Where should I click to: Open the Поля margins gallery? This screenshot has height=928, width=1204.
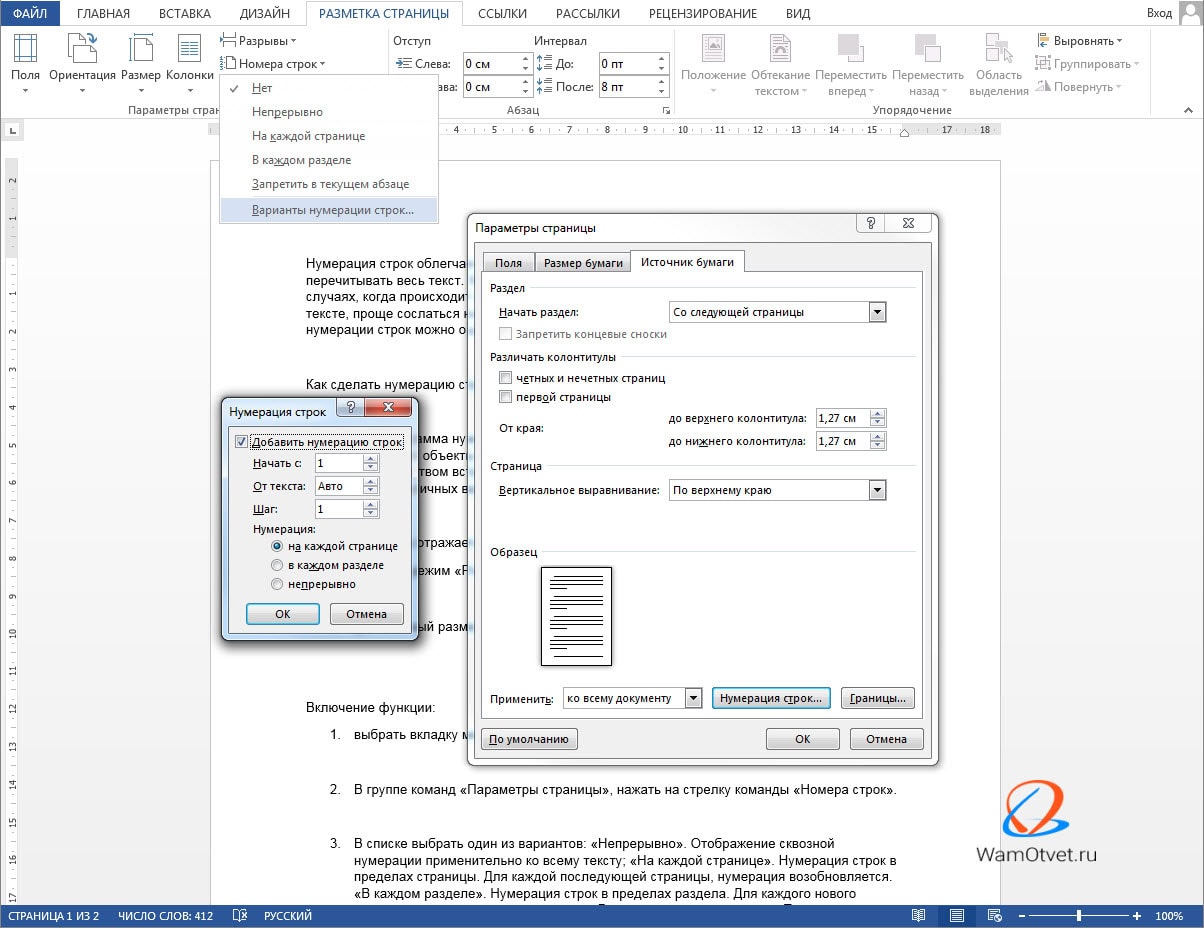(x=25, y=61)
